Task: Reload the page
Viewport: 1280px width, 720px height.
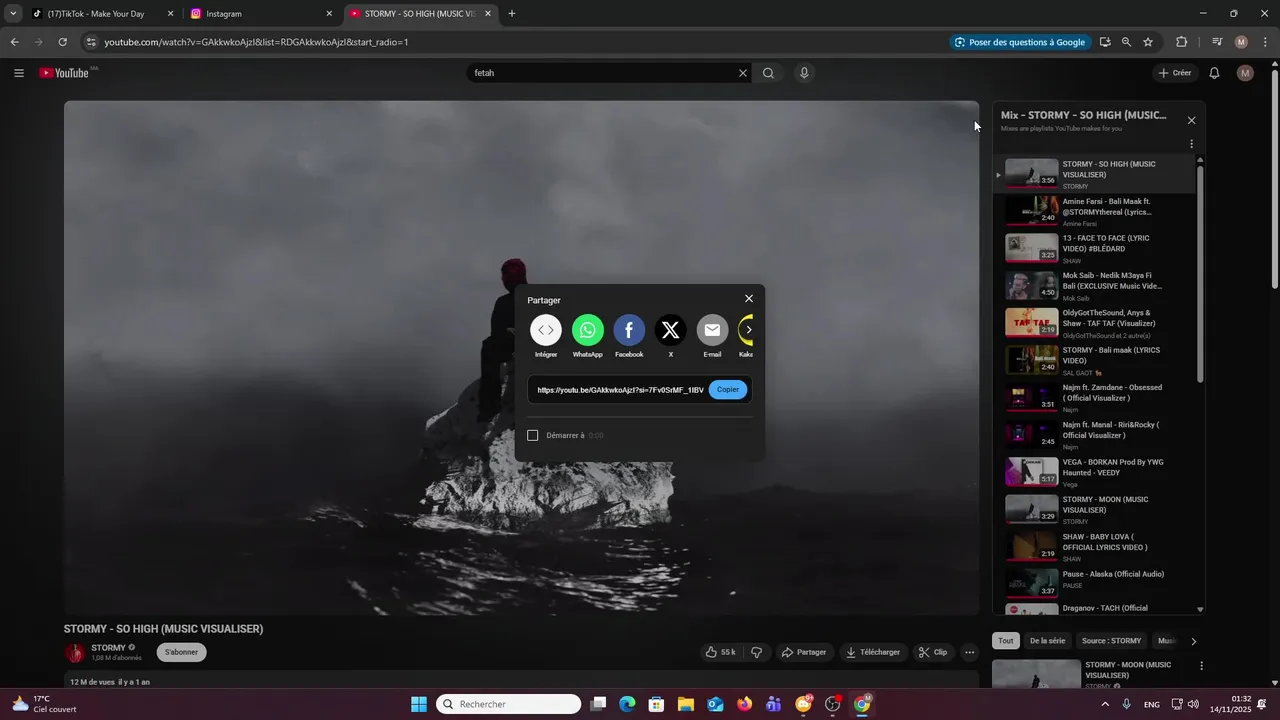Action: [62, 42]
